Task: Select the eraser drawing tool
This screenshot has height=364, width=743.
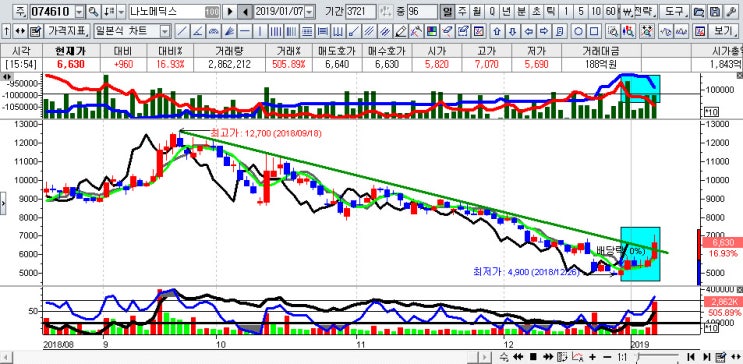Action: 447,32
